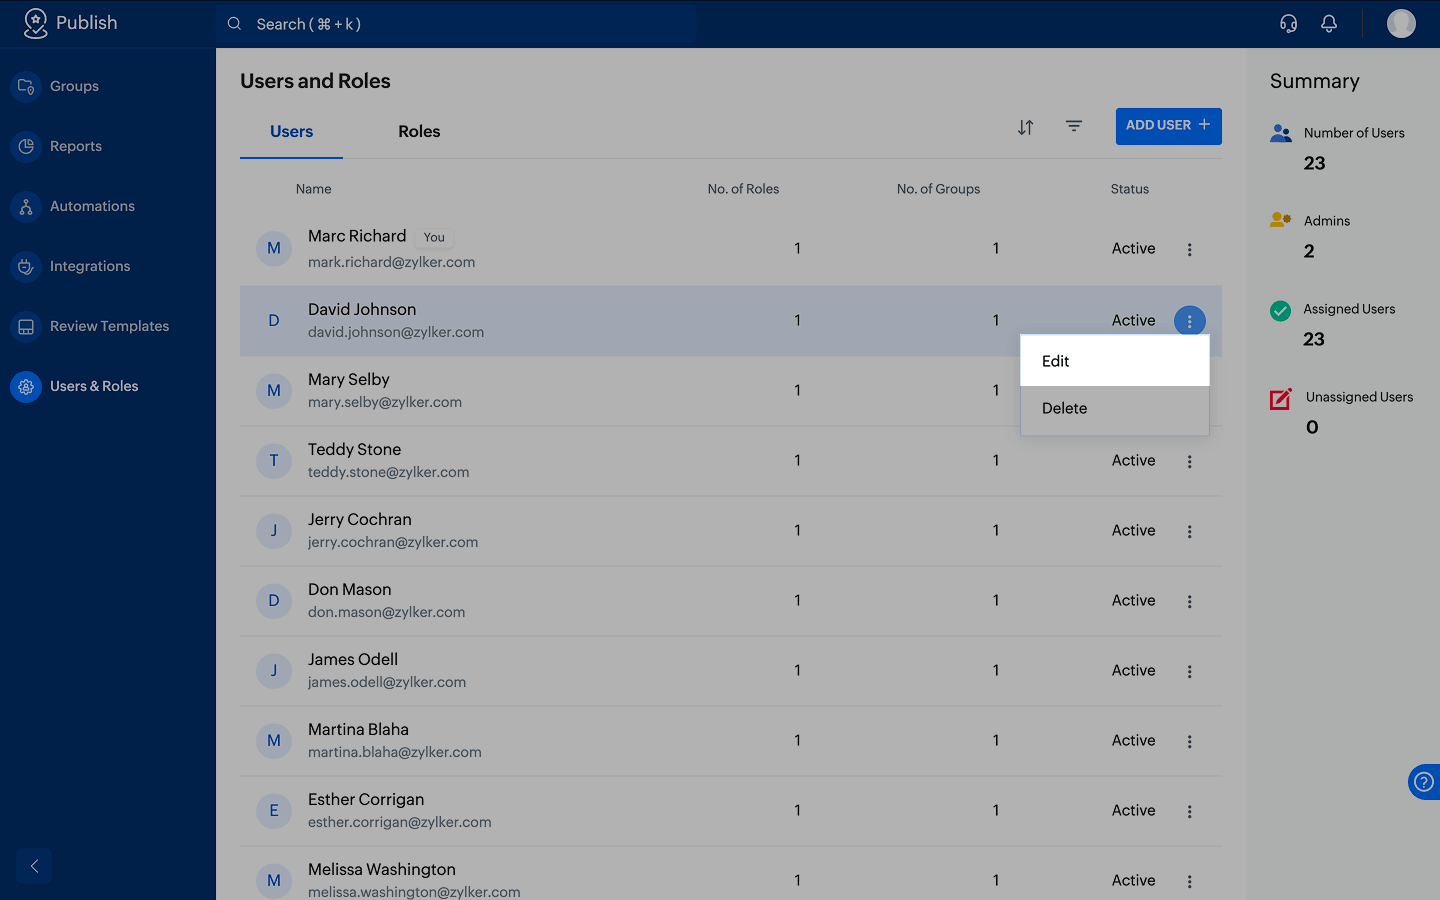Select the Users & Roles gear icon

tap(26, 386)
